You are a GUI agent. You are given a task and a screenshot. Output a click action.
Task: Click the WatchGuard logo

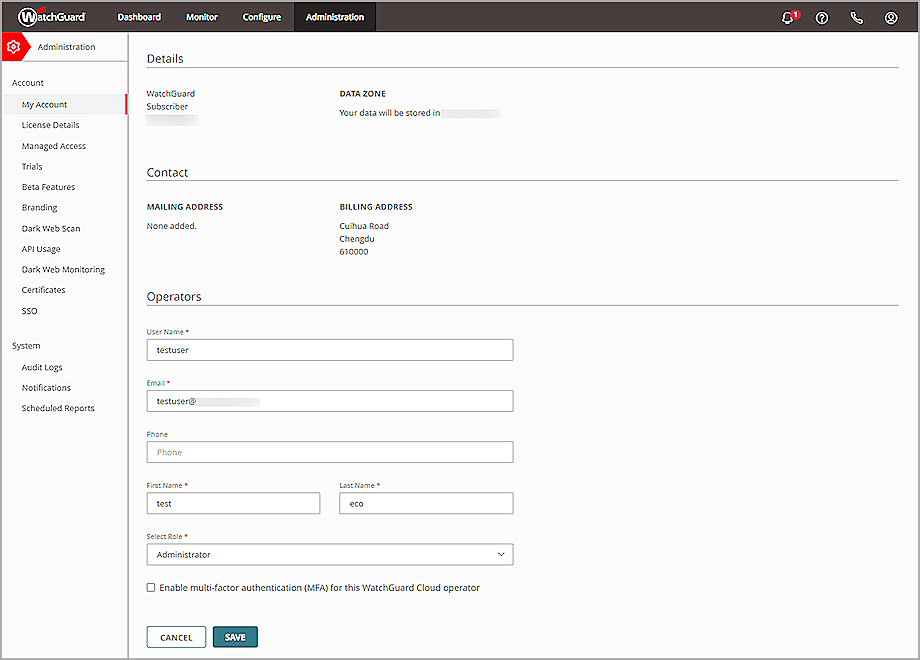pos(52,17)
